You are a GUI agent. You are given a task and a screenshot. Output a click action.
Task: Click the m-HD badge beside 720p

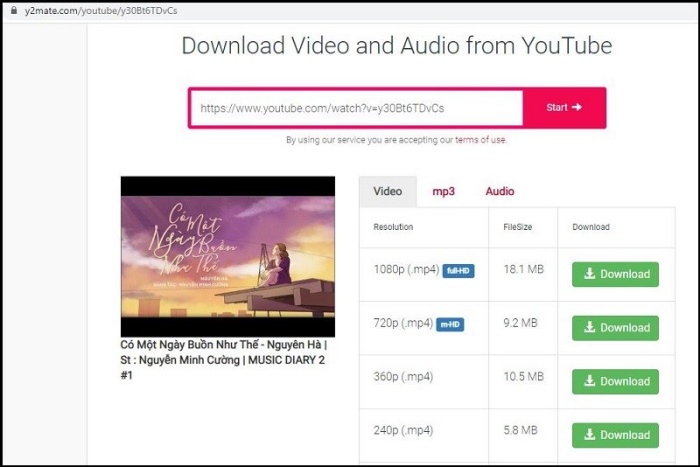[450, 324]
